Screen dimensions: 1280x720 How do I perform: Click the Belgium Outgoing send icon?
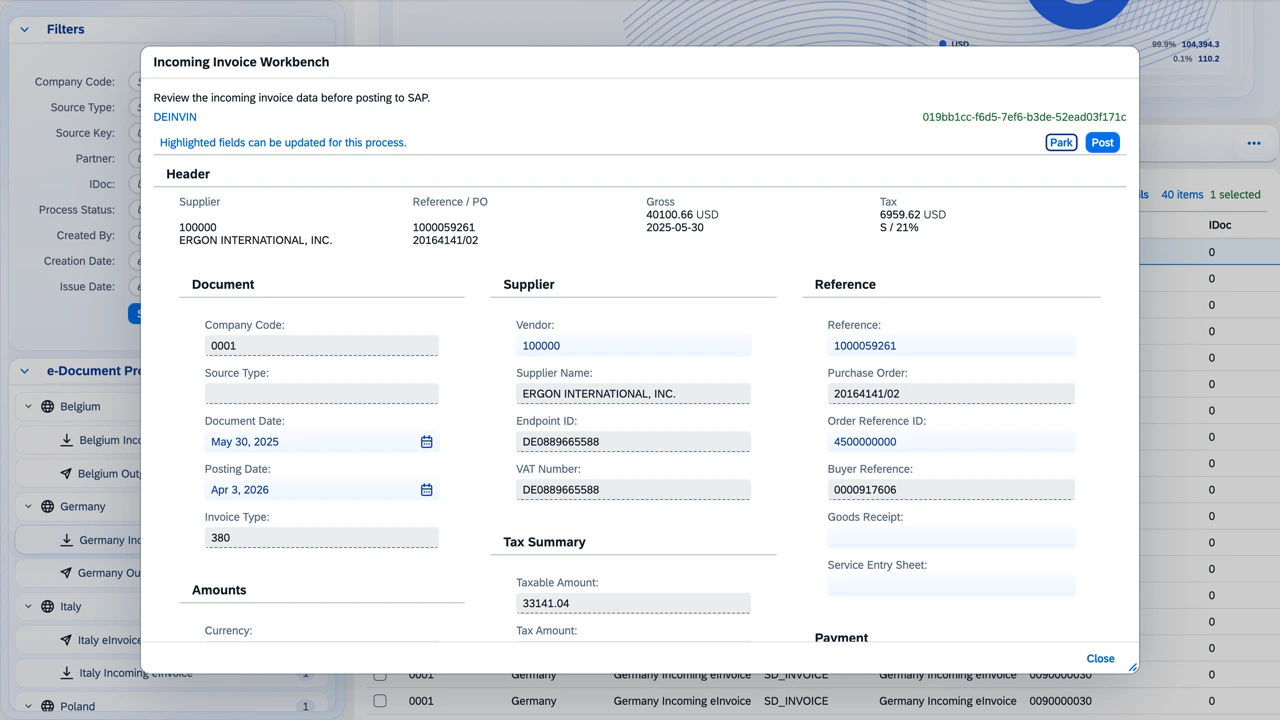(66, 473)
